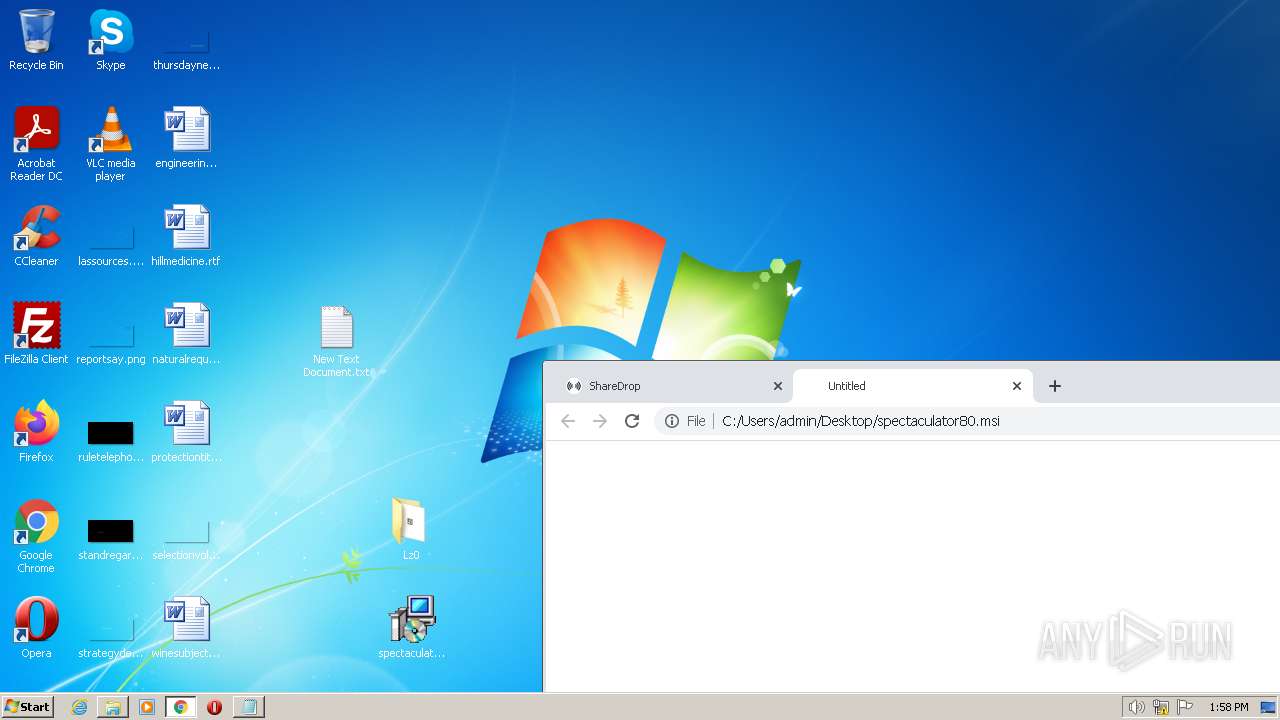
Task: Open Internet Explorer from taskbar
Action: tap(79, 707)
